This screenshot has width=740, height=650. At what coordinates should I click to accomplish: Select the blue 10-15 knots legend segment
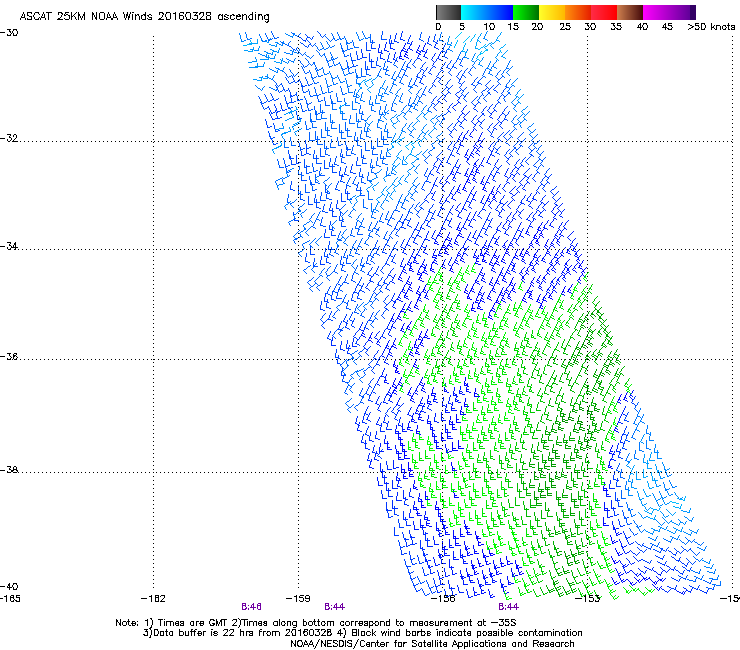pos(500,12)
